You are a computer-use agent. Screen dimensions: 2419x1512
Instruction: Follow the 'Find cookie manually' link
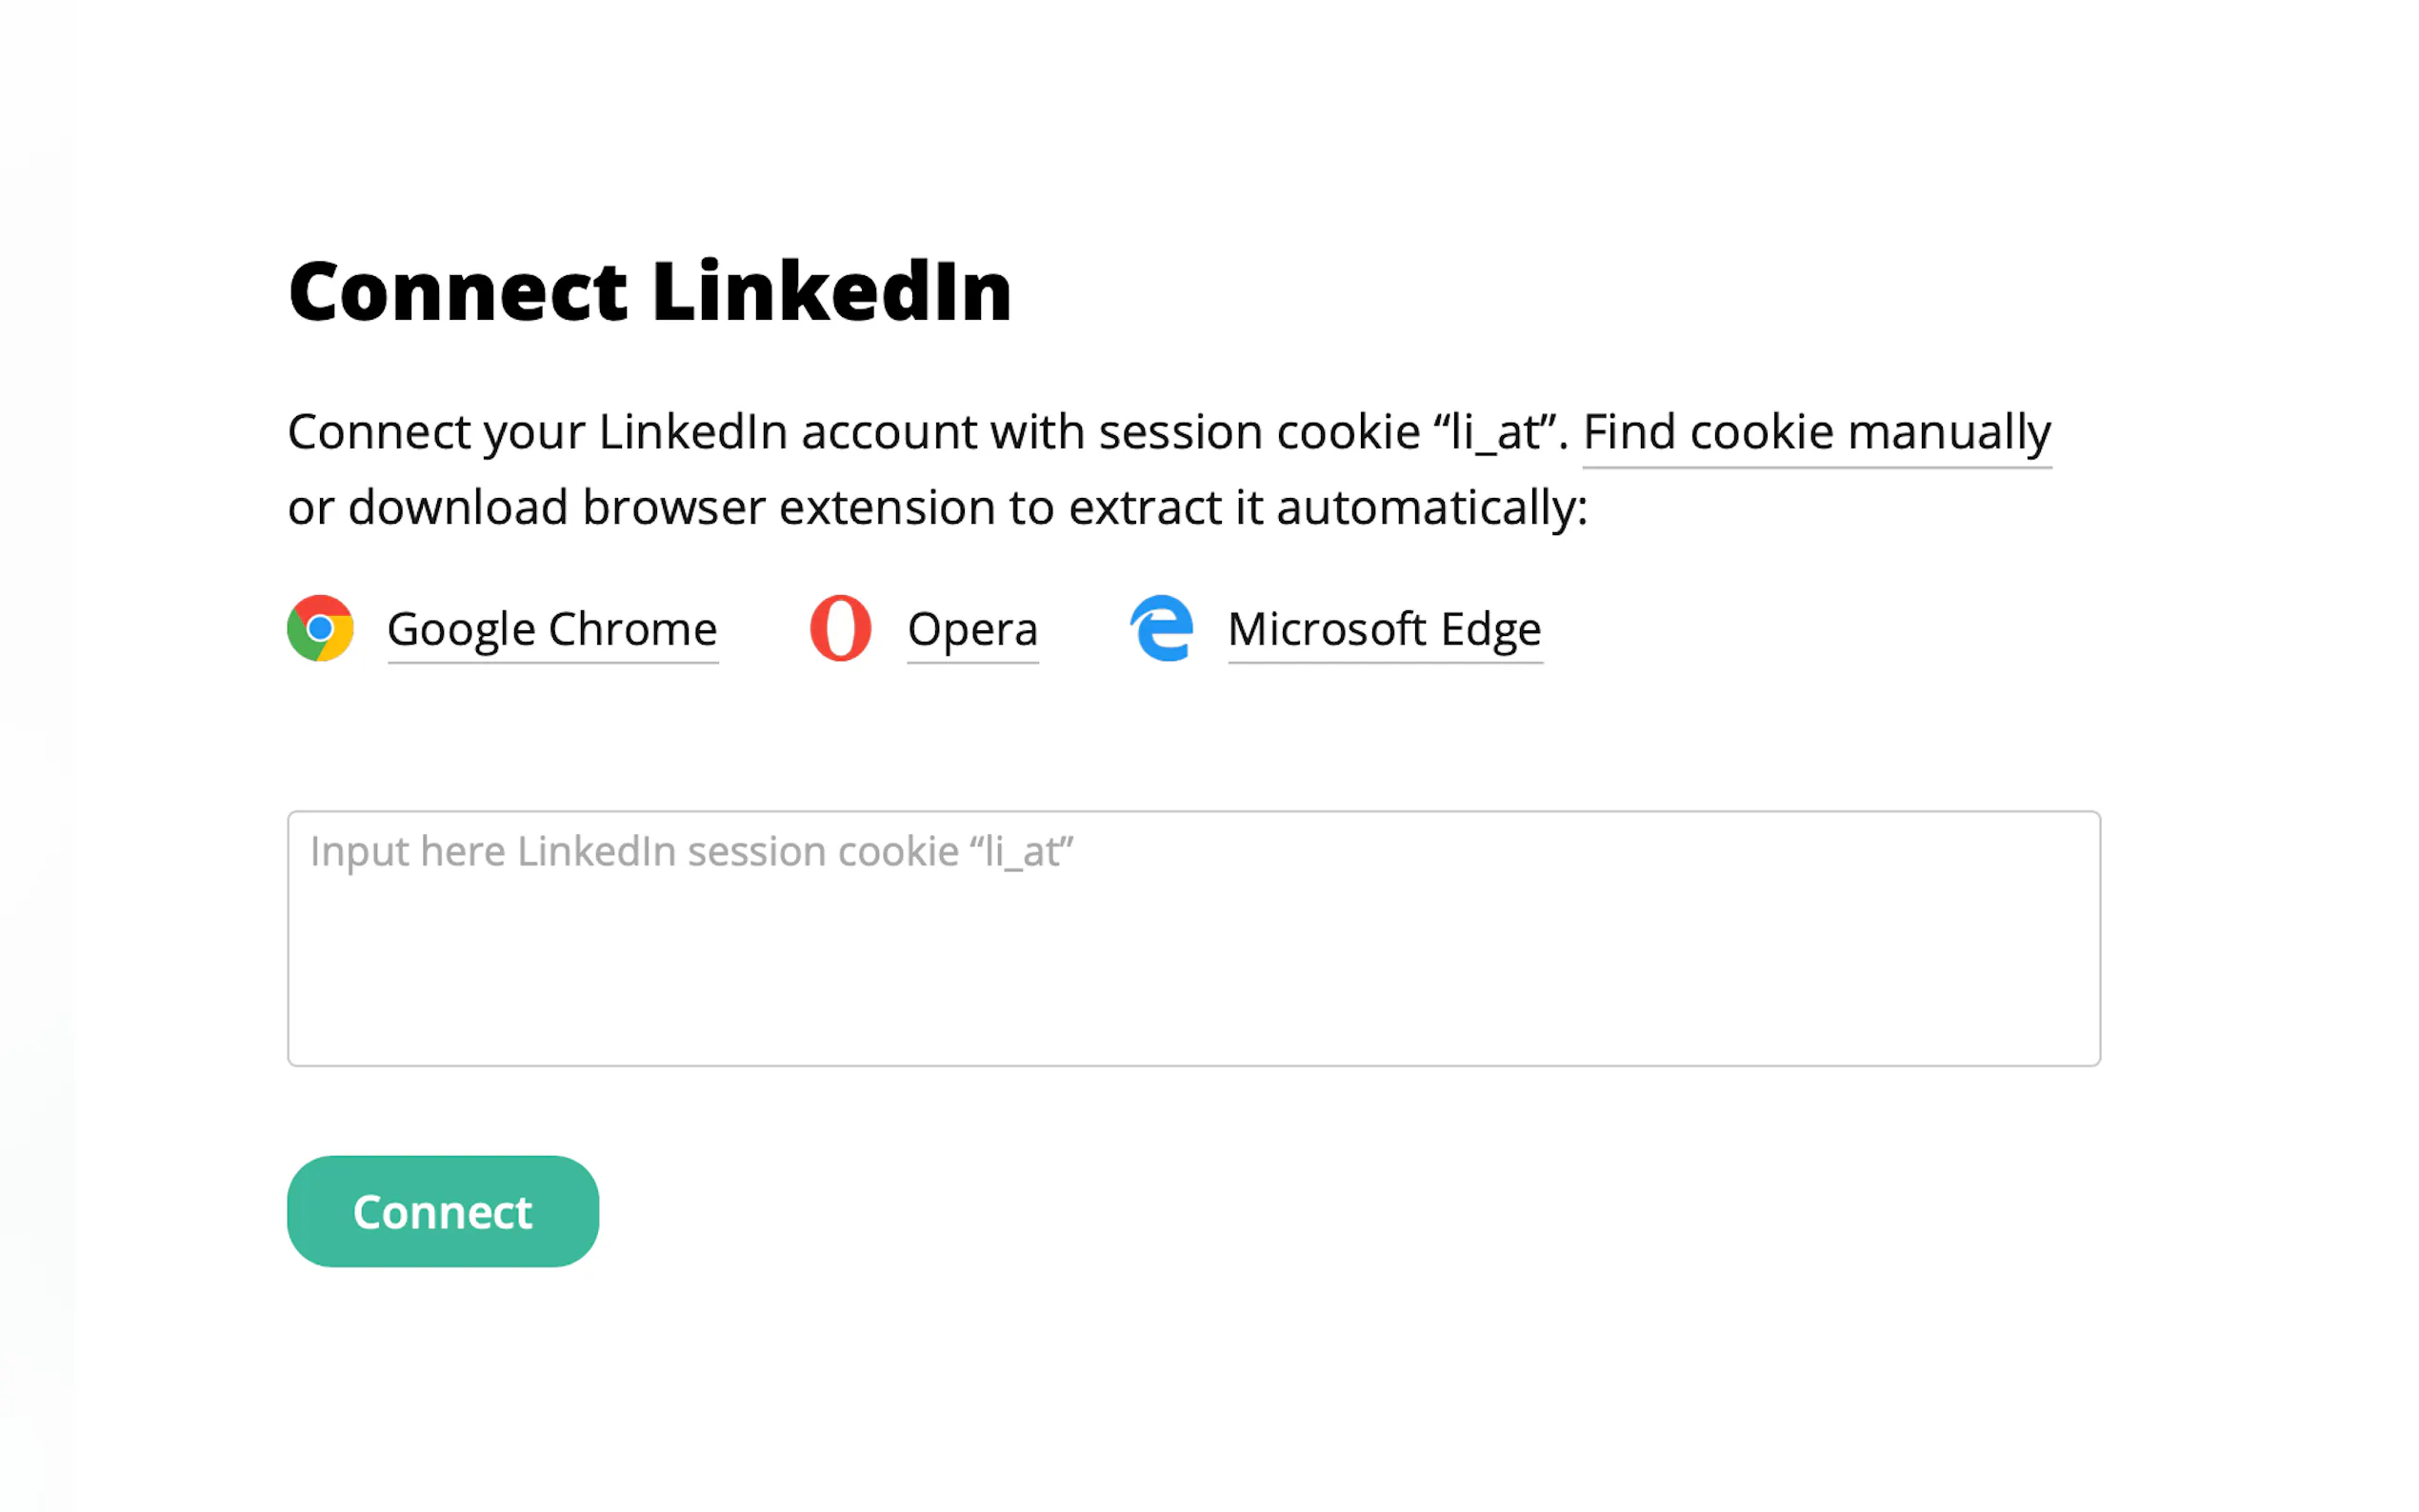[1816, 432]
